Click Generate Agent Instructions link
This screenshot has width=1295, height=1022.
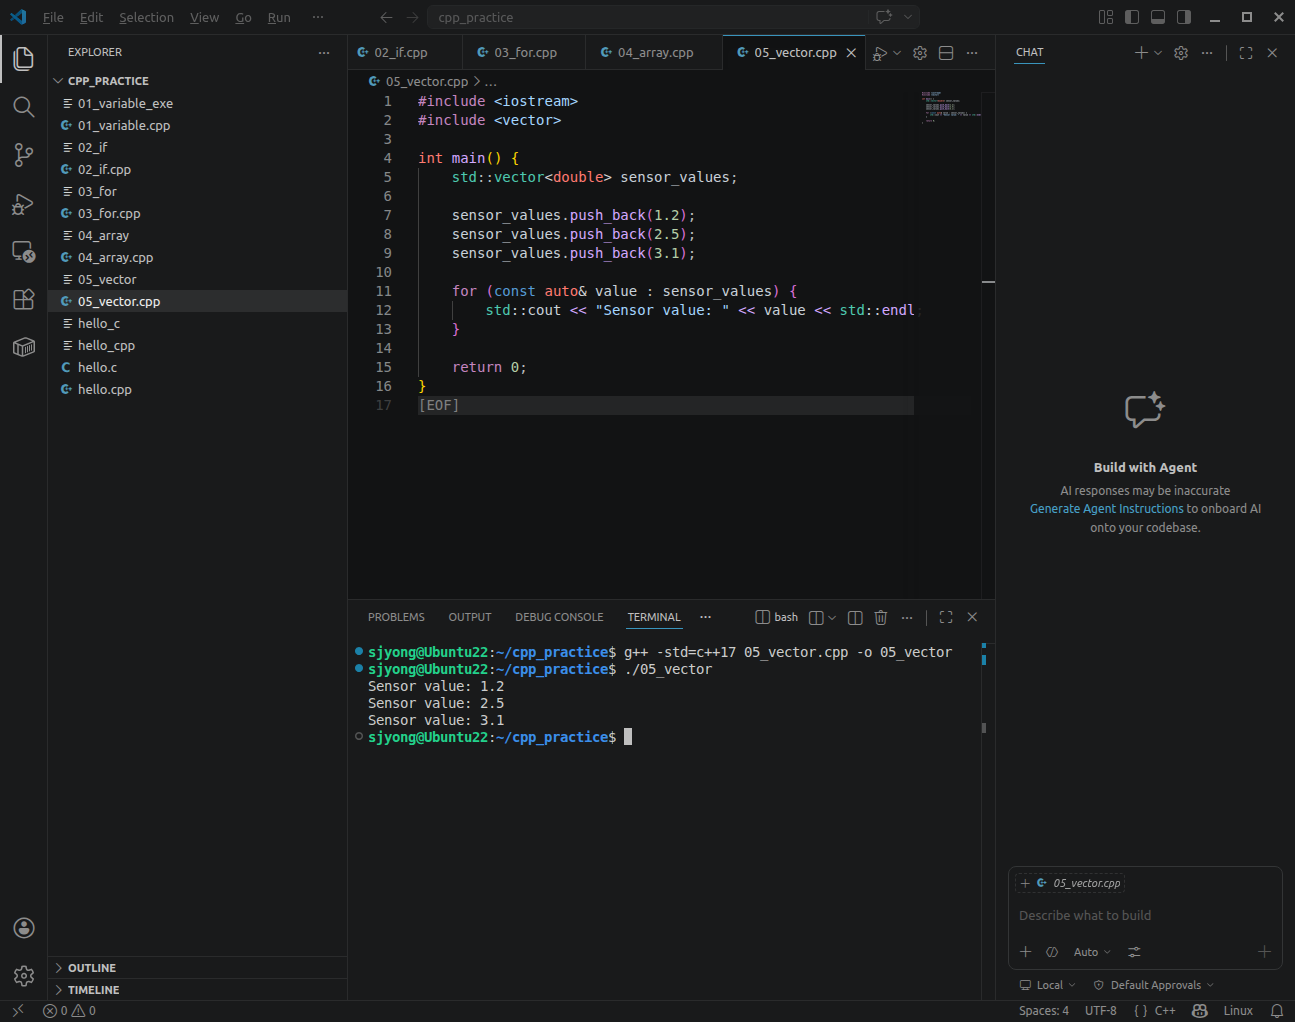1107,509
